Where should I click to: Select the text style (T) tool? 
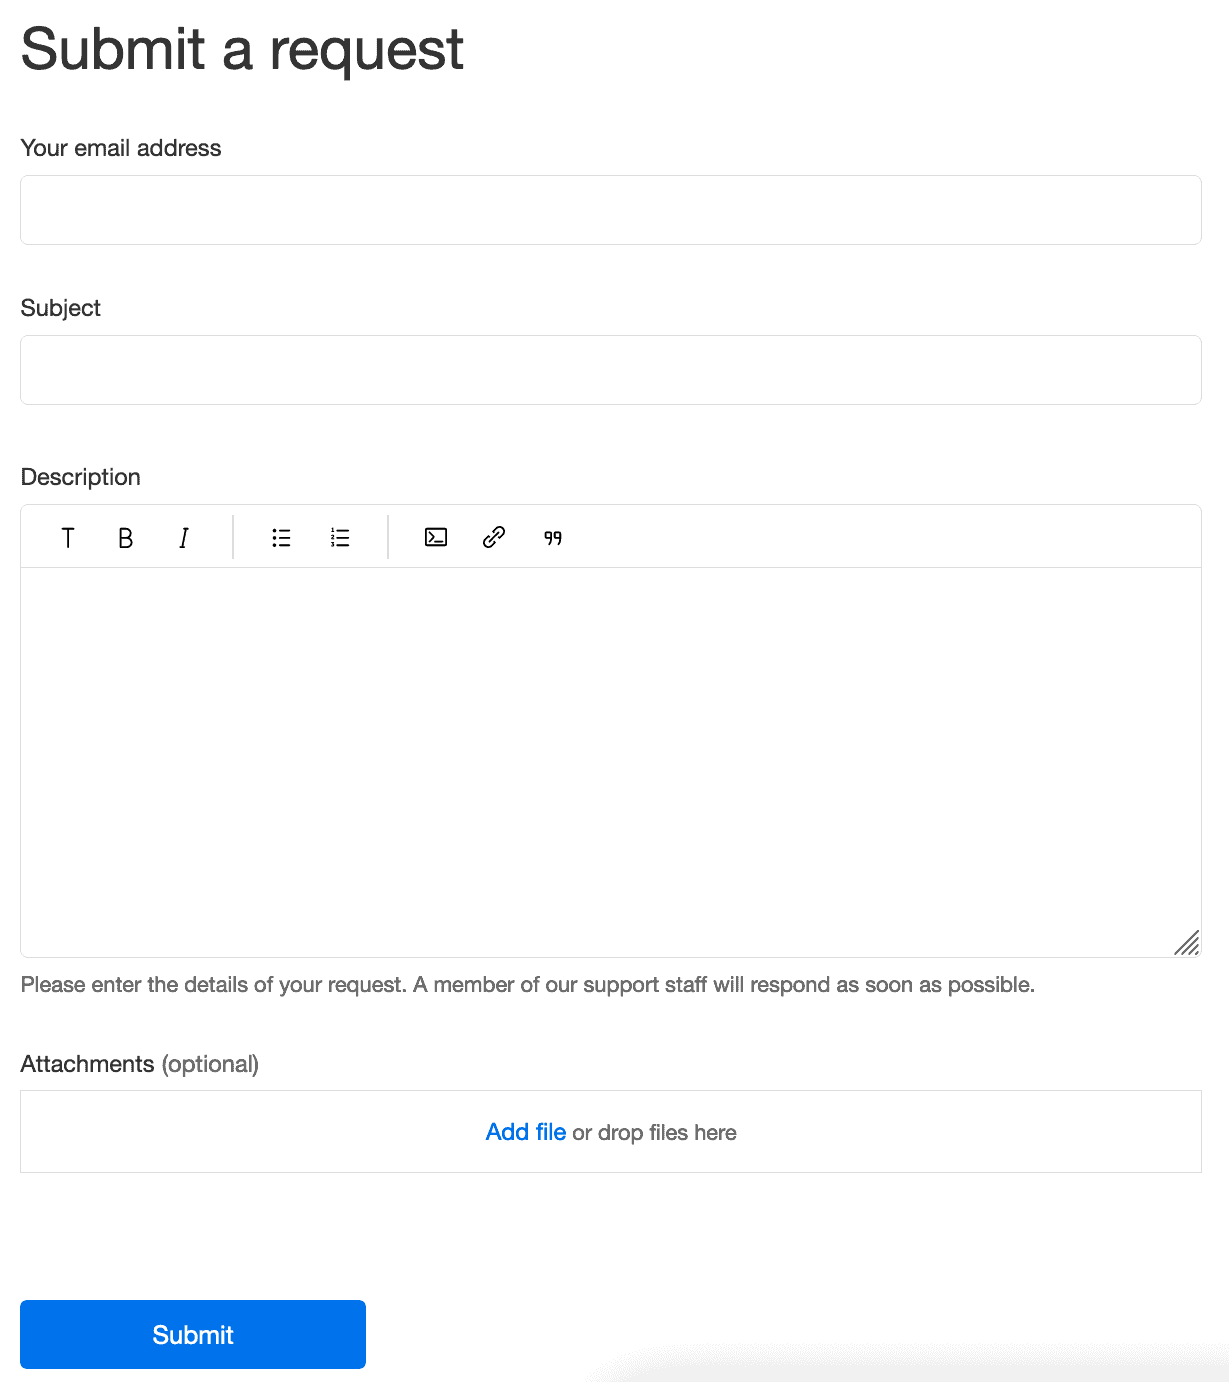pyautogui.click(x=67, y=537)
